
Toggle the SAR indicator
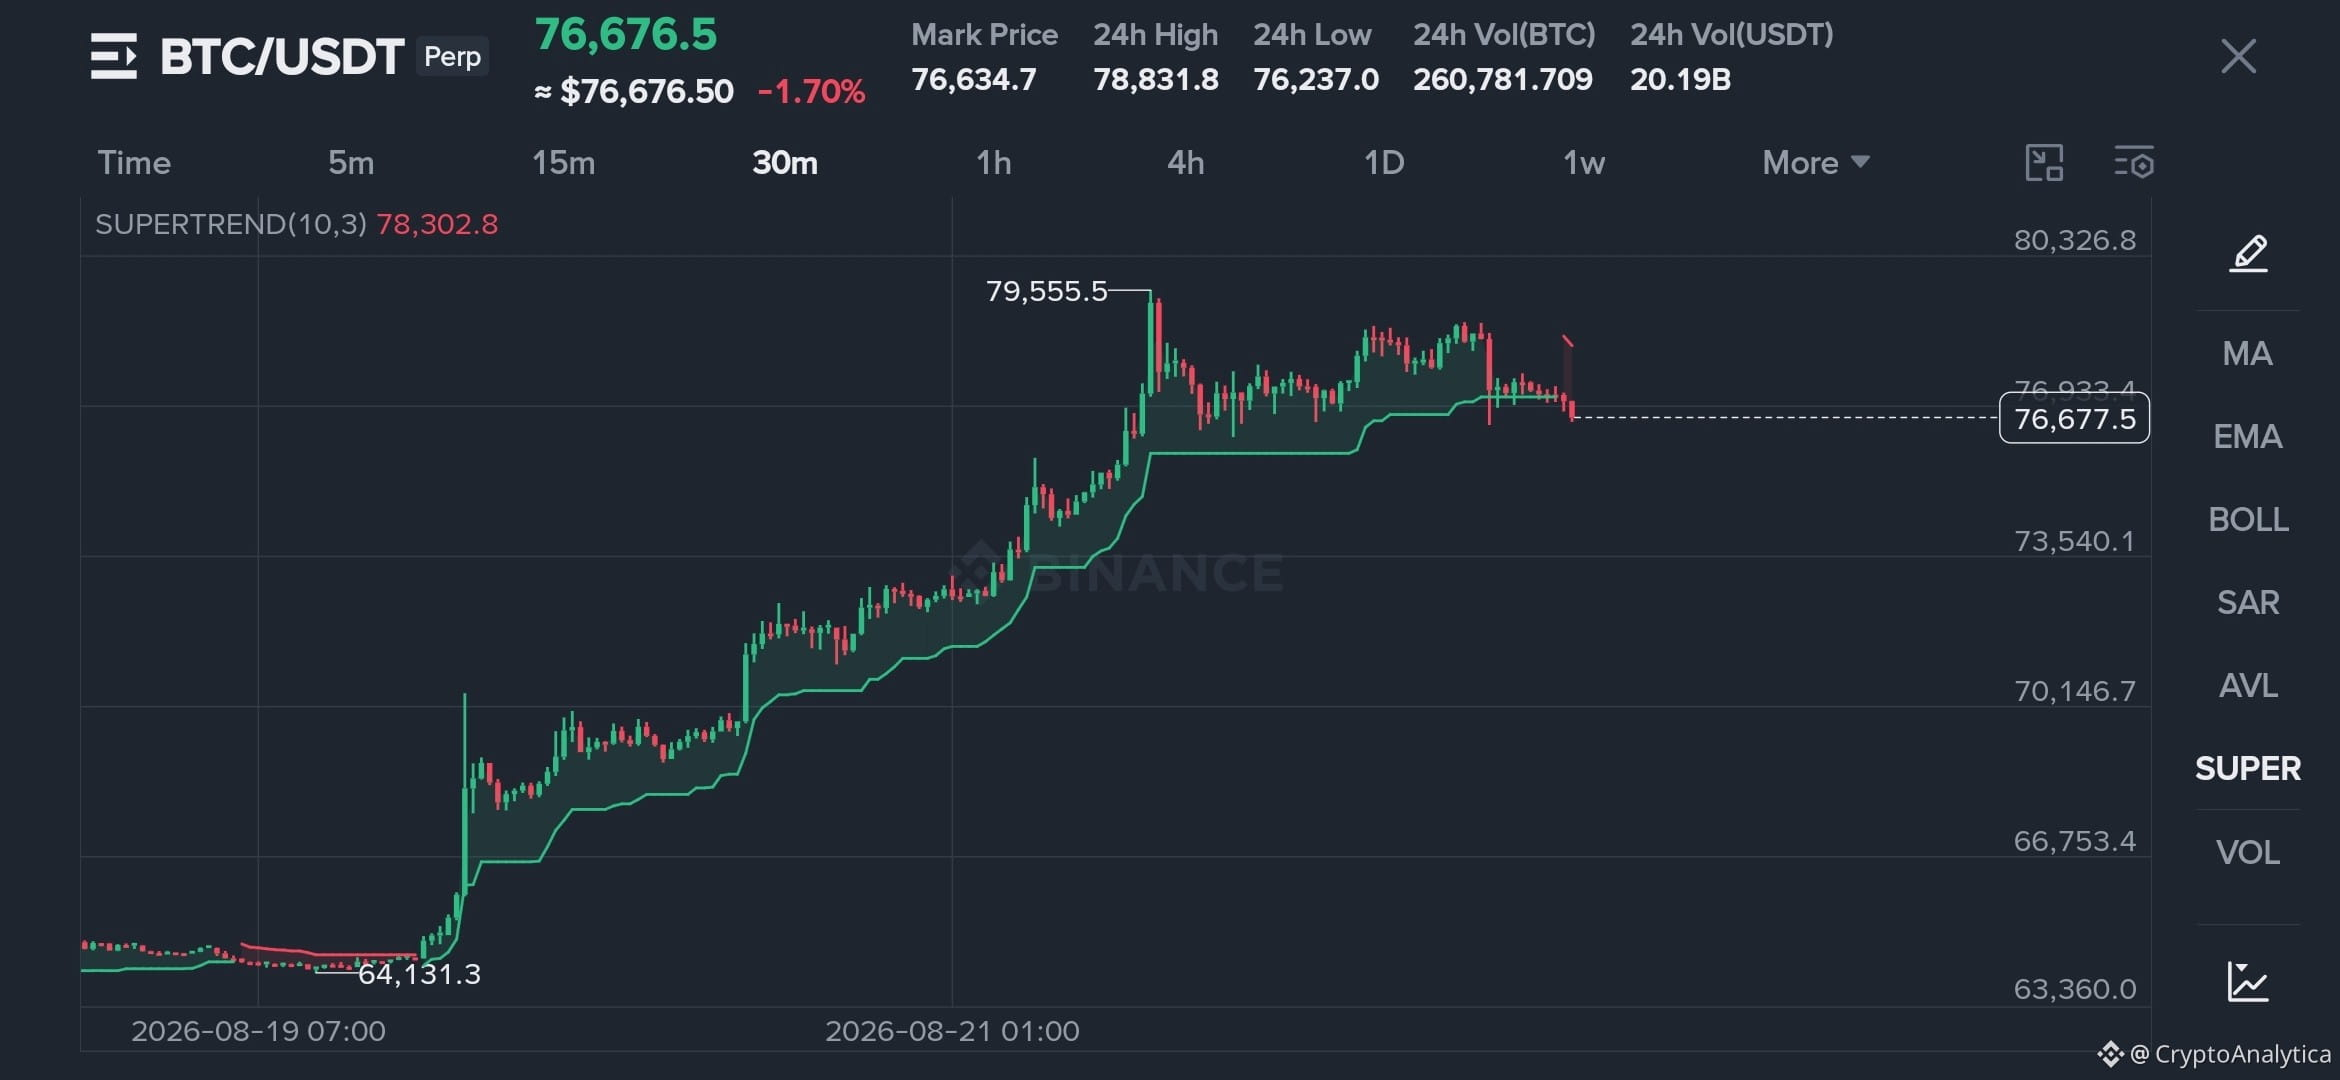(2248, 603)
